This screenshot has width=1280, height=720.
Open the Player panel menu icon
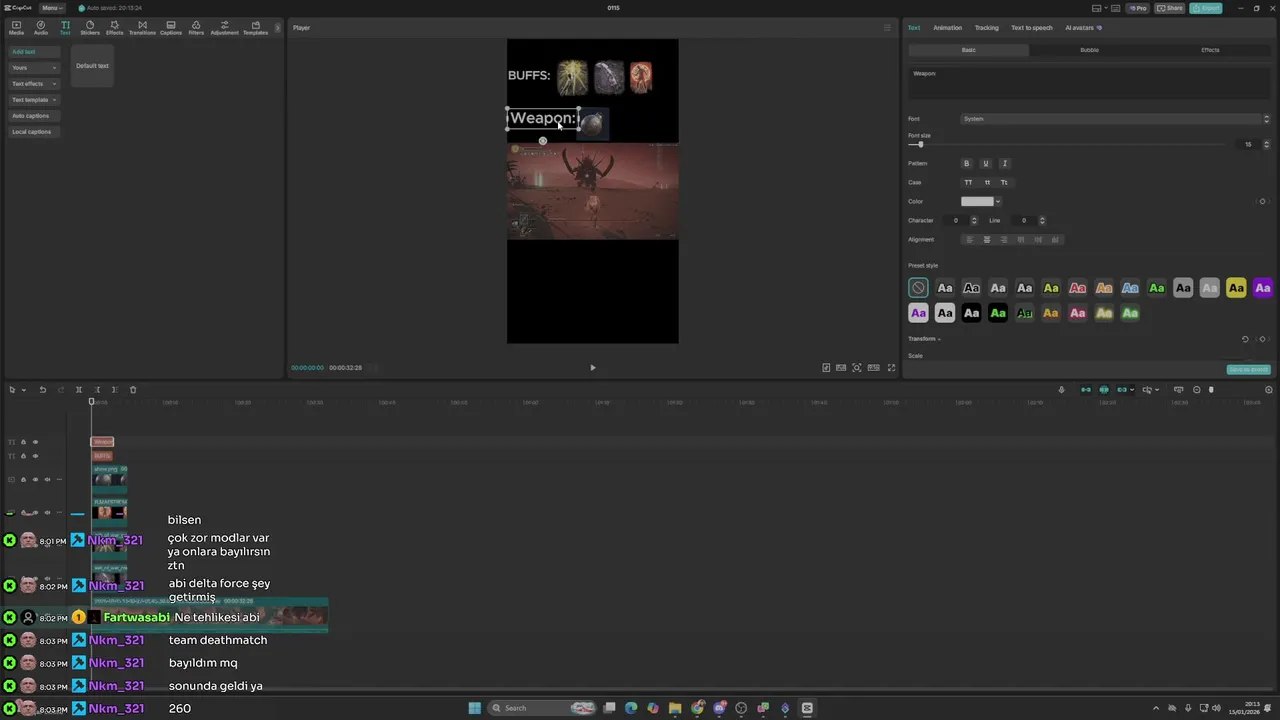[x=887, y=28]
